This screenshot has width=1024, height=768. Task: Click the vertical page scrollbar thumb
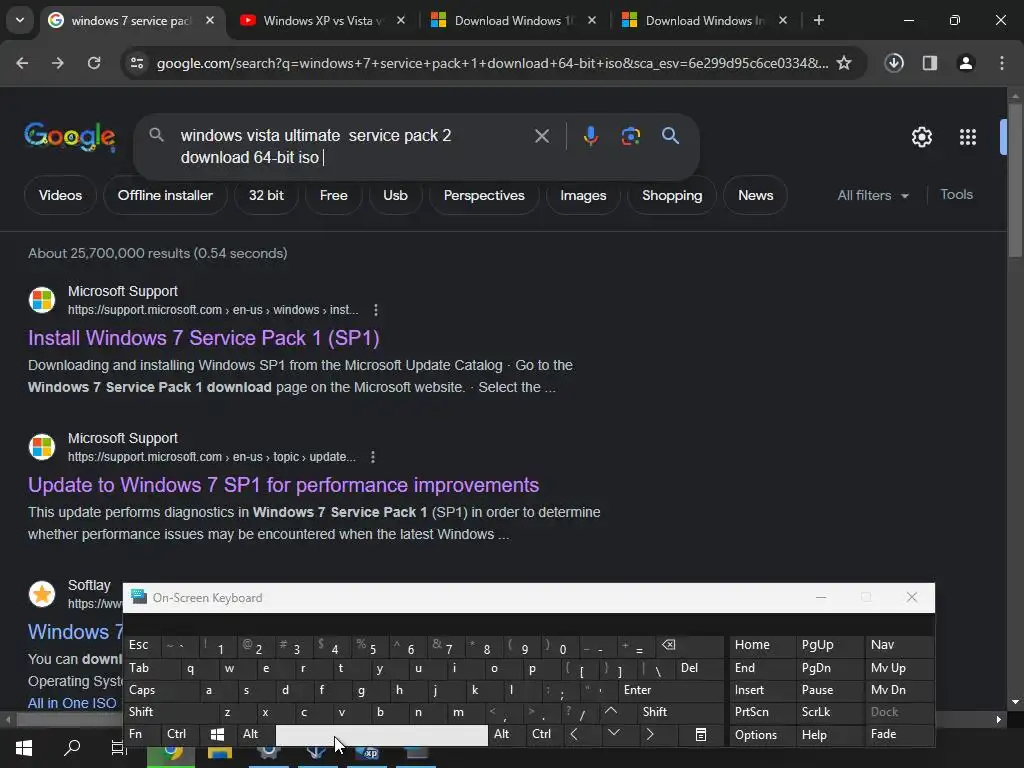click(1015, 179)
